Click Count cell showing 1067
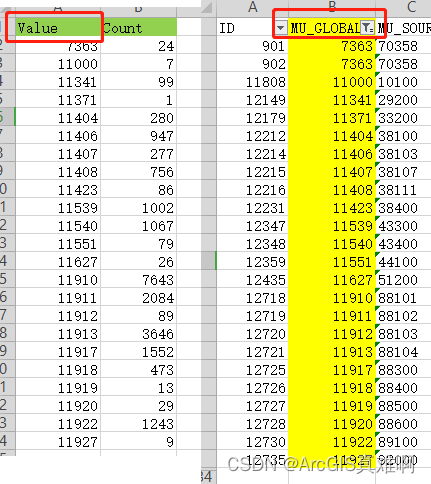 139,226
